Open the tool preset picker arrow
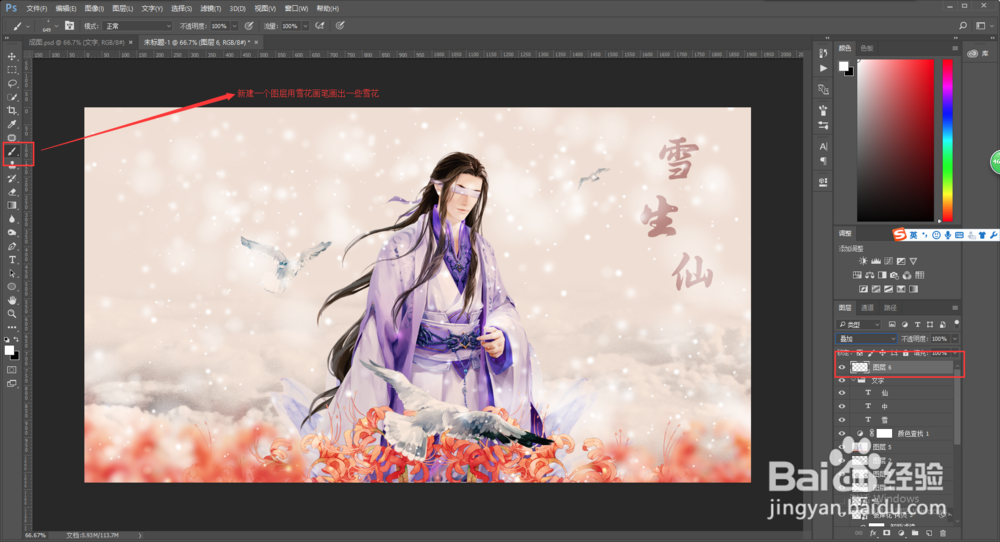 pos(27,27)
